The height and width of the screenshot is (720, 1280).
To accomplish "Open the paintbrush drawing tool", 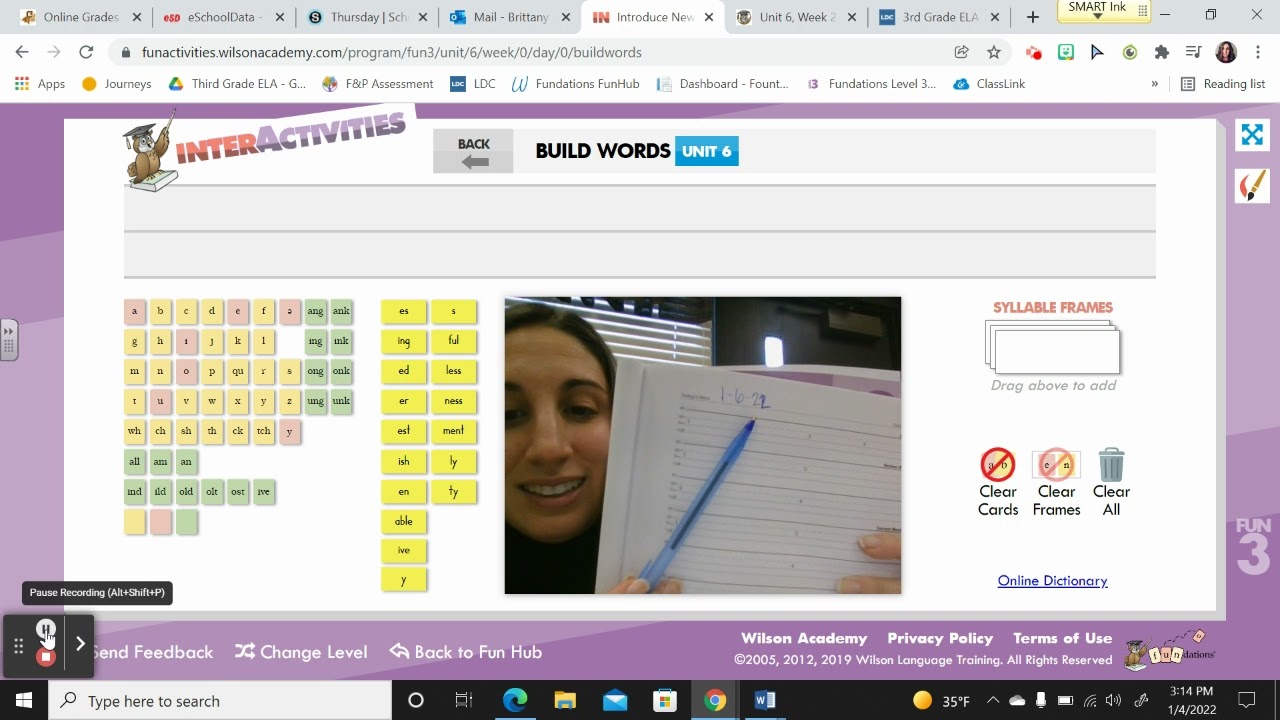I will [x=1252, y=185].
